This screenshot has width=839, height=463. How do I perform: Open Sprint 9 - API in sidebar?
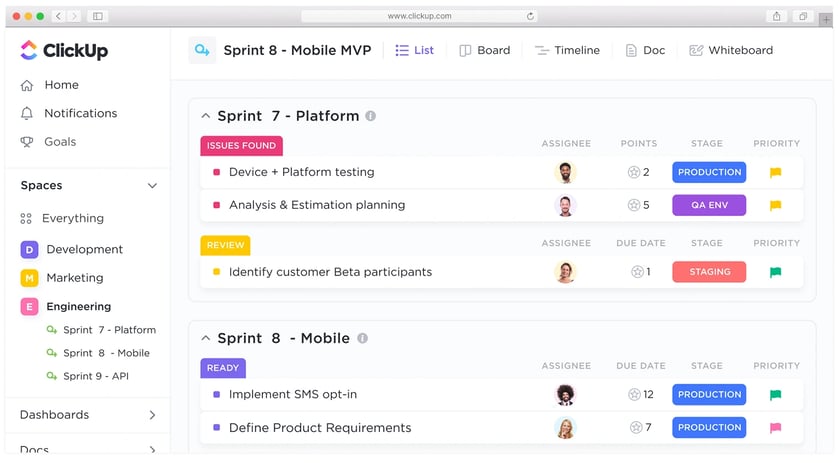(96, 376)
